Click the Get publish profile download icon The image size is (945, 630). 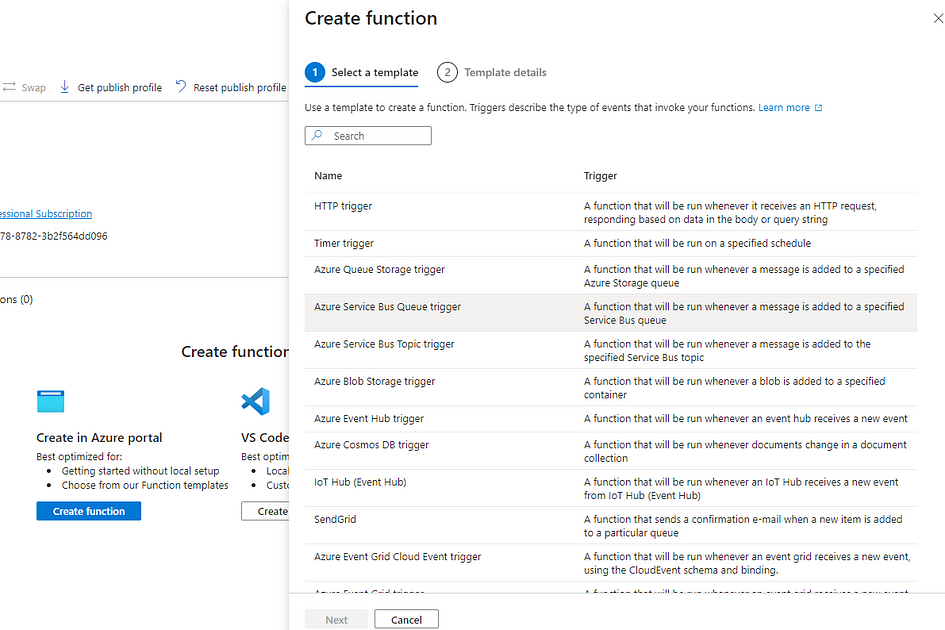pos(64,87)
